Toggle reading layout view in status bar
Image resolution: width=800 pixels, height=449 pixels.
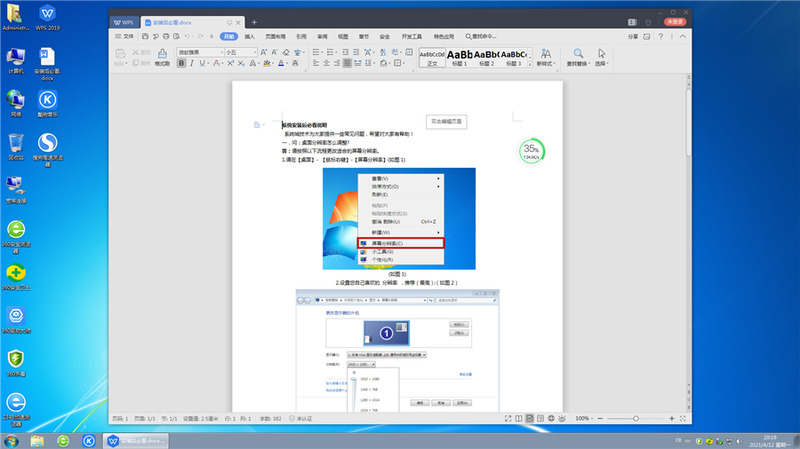pyautogui.click(x=519, y=418)
